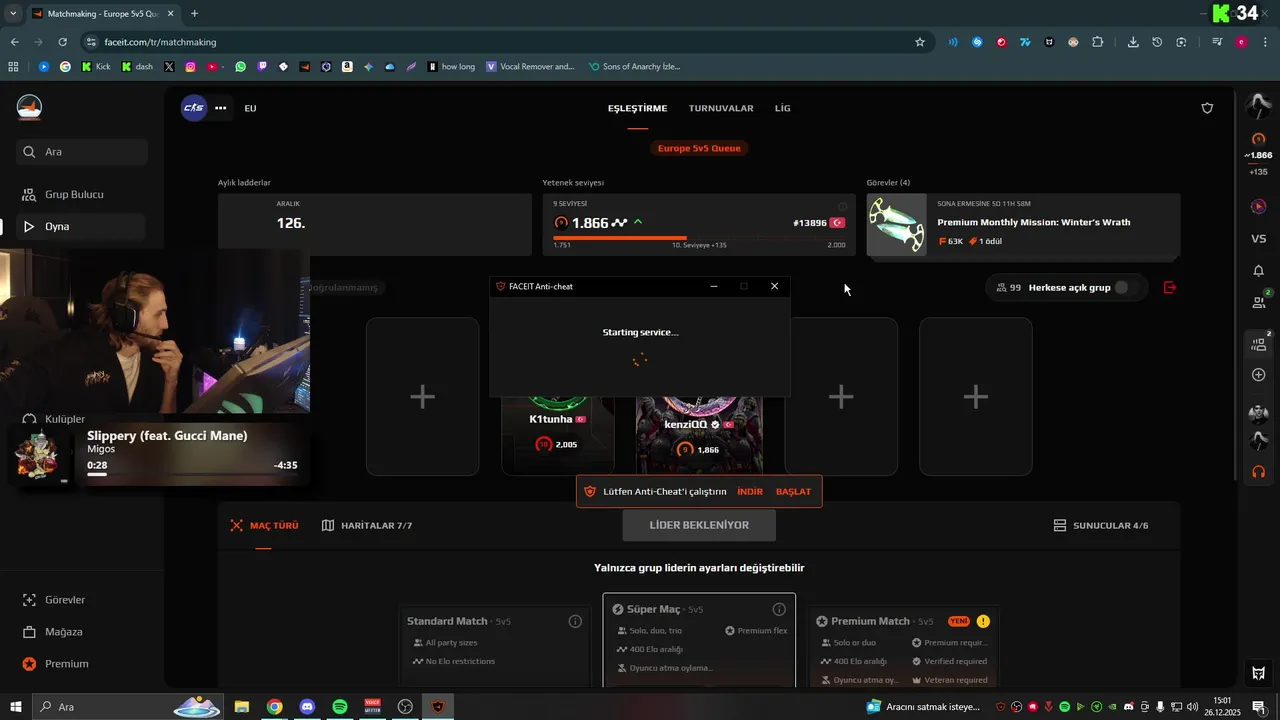The image size is (1280, 720).
Task: Switch to the Eşleştirme tab
Action: [x=637, y=108]
